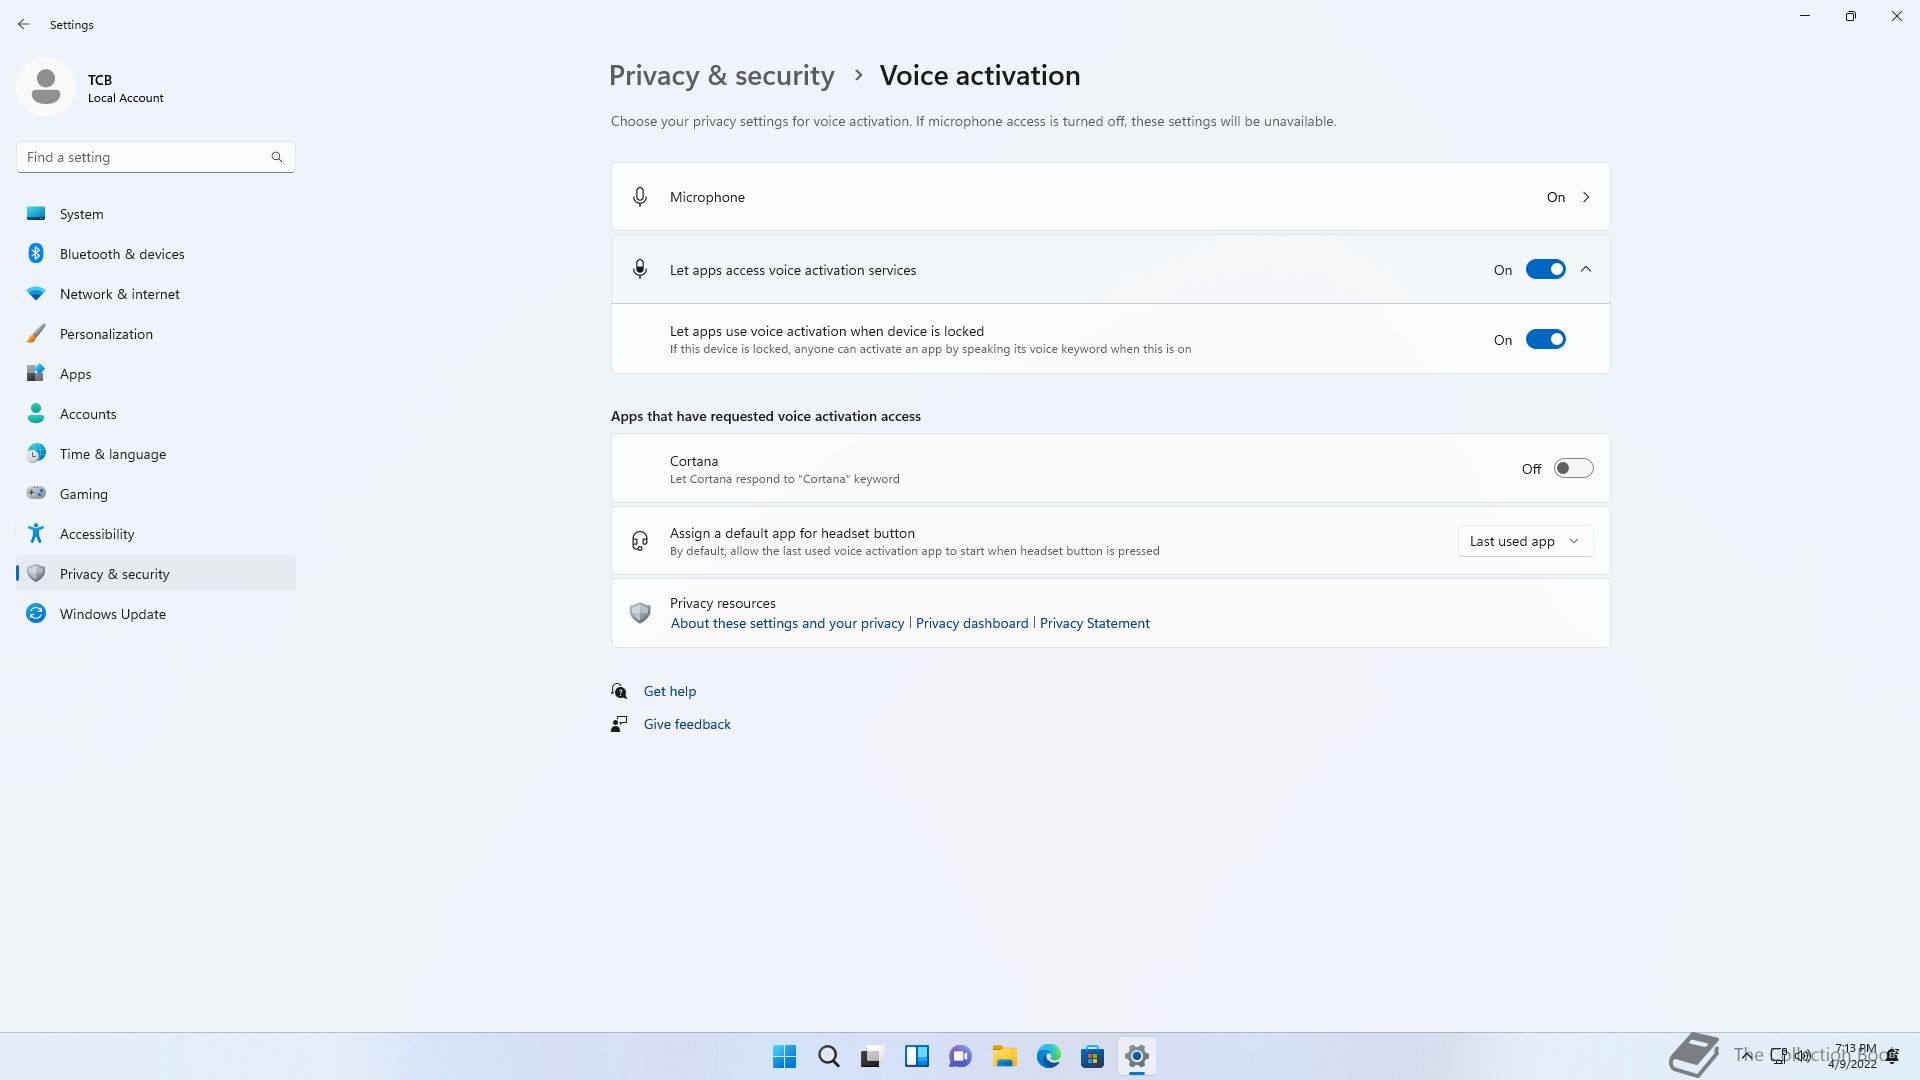Select Accessibility in the sidebar
The height and width of the screenshot is (1080, 1920).
point(97,534)
